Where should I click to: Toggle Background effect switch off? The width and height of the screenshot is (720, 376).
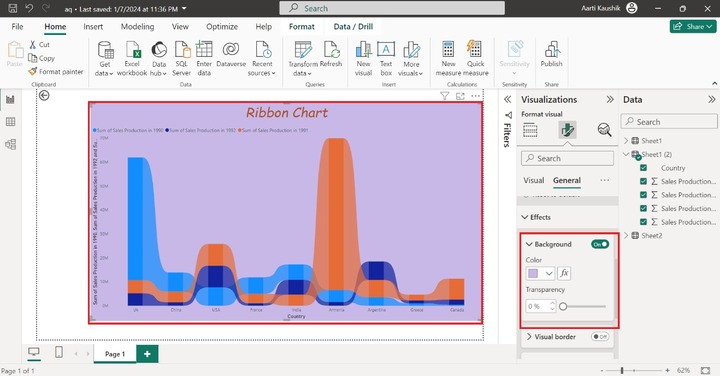600,244
